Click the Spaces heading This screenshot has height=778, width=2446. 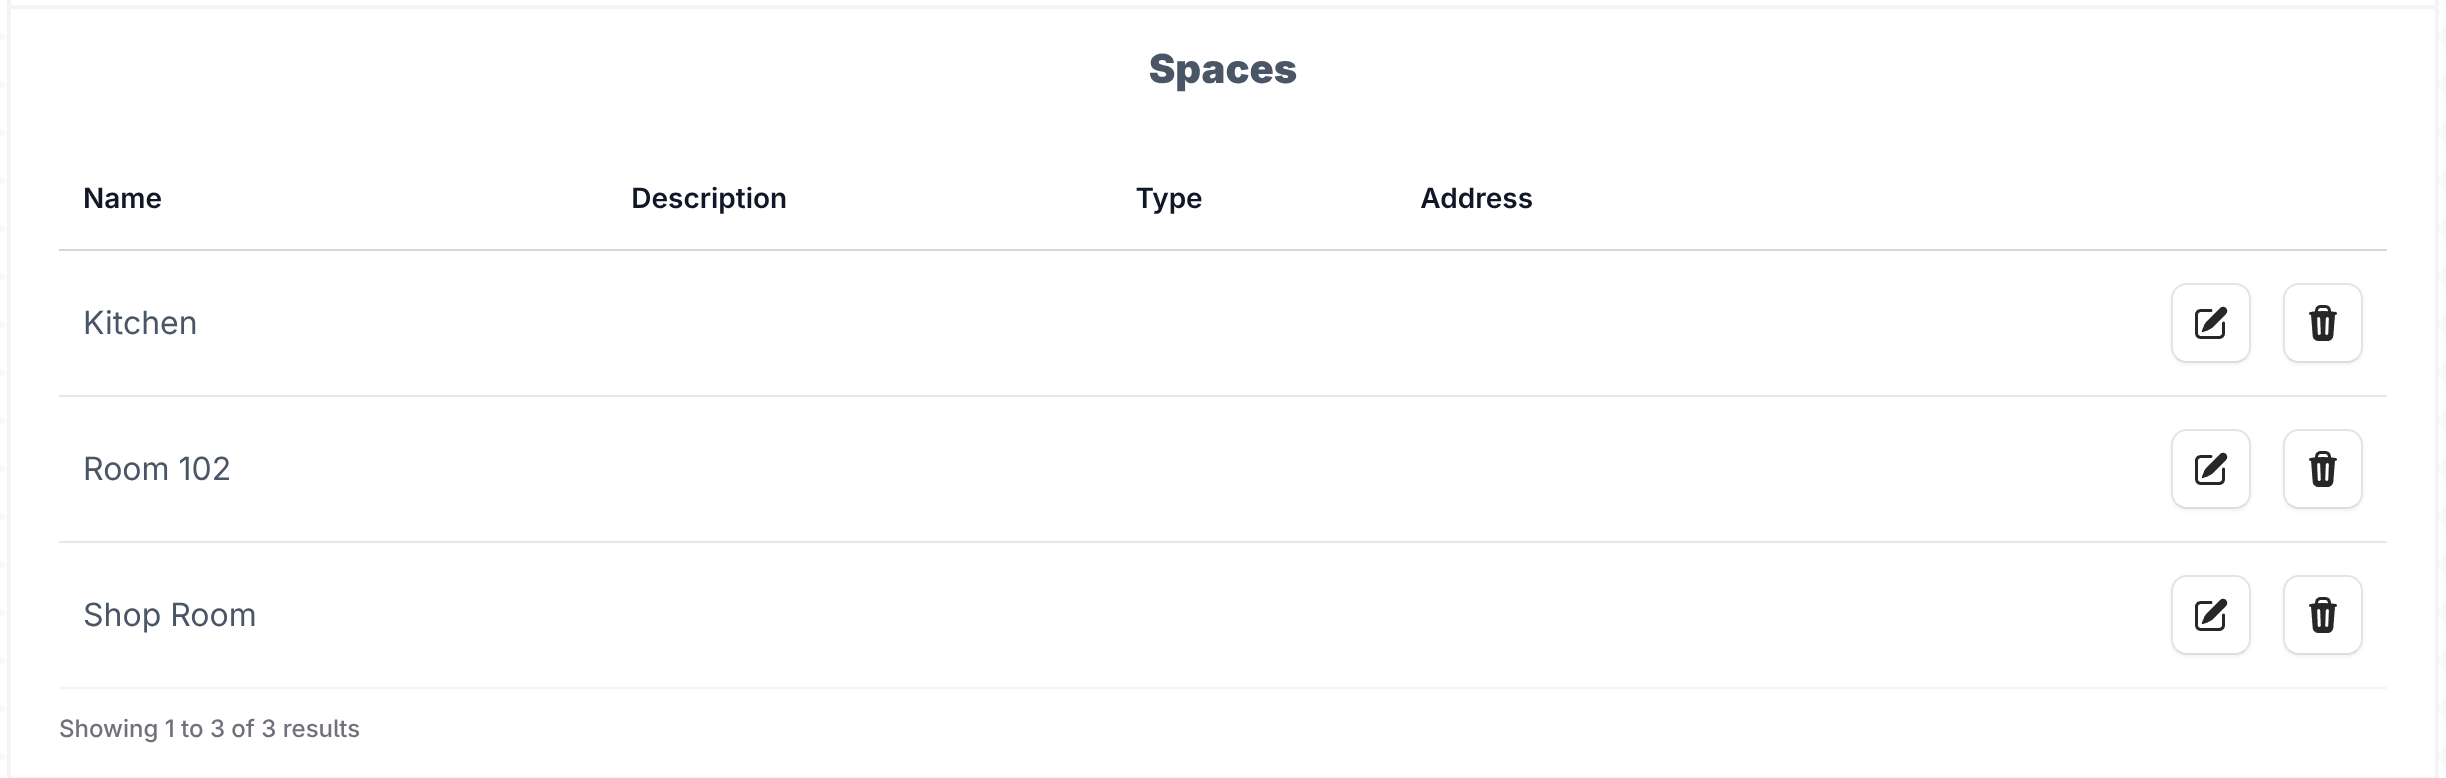click(1222, 69)
